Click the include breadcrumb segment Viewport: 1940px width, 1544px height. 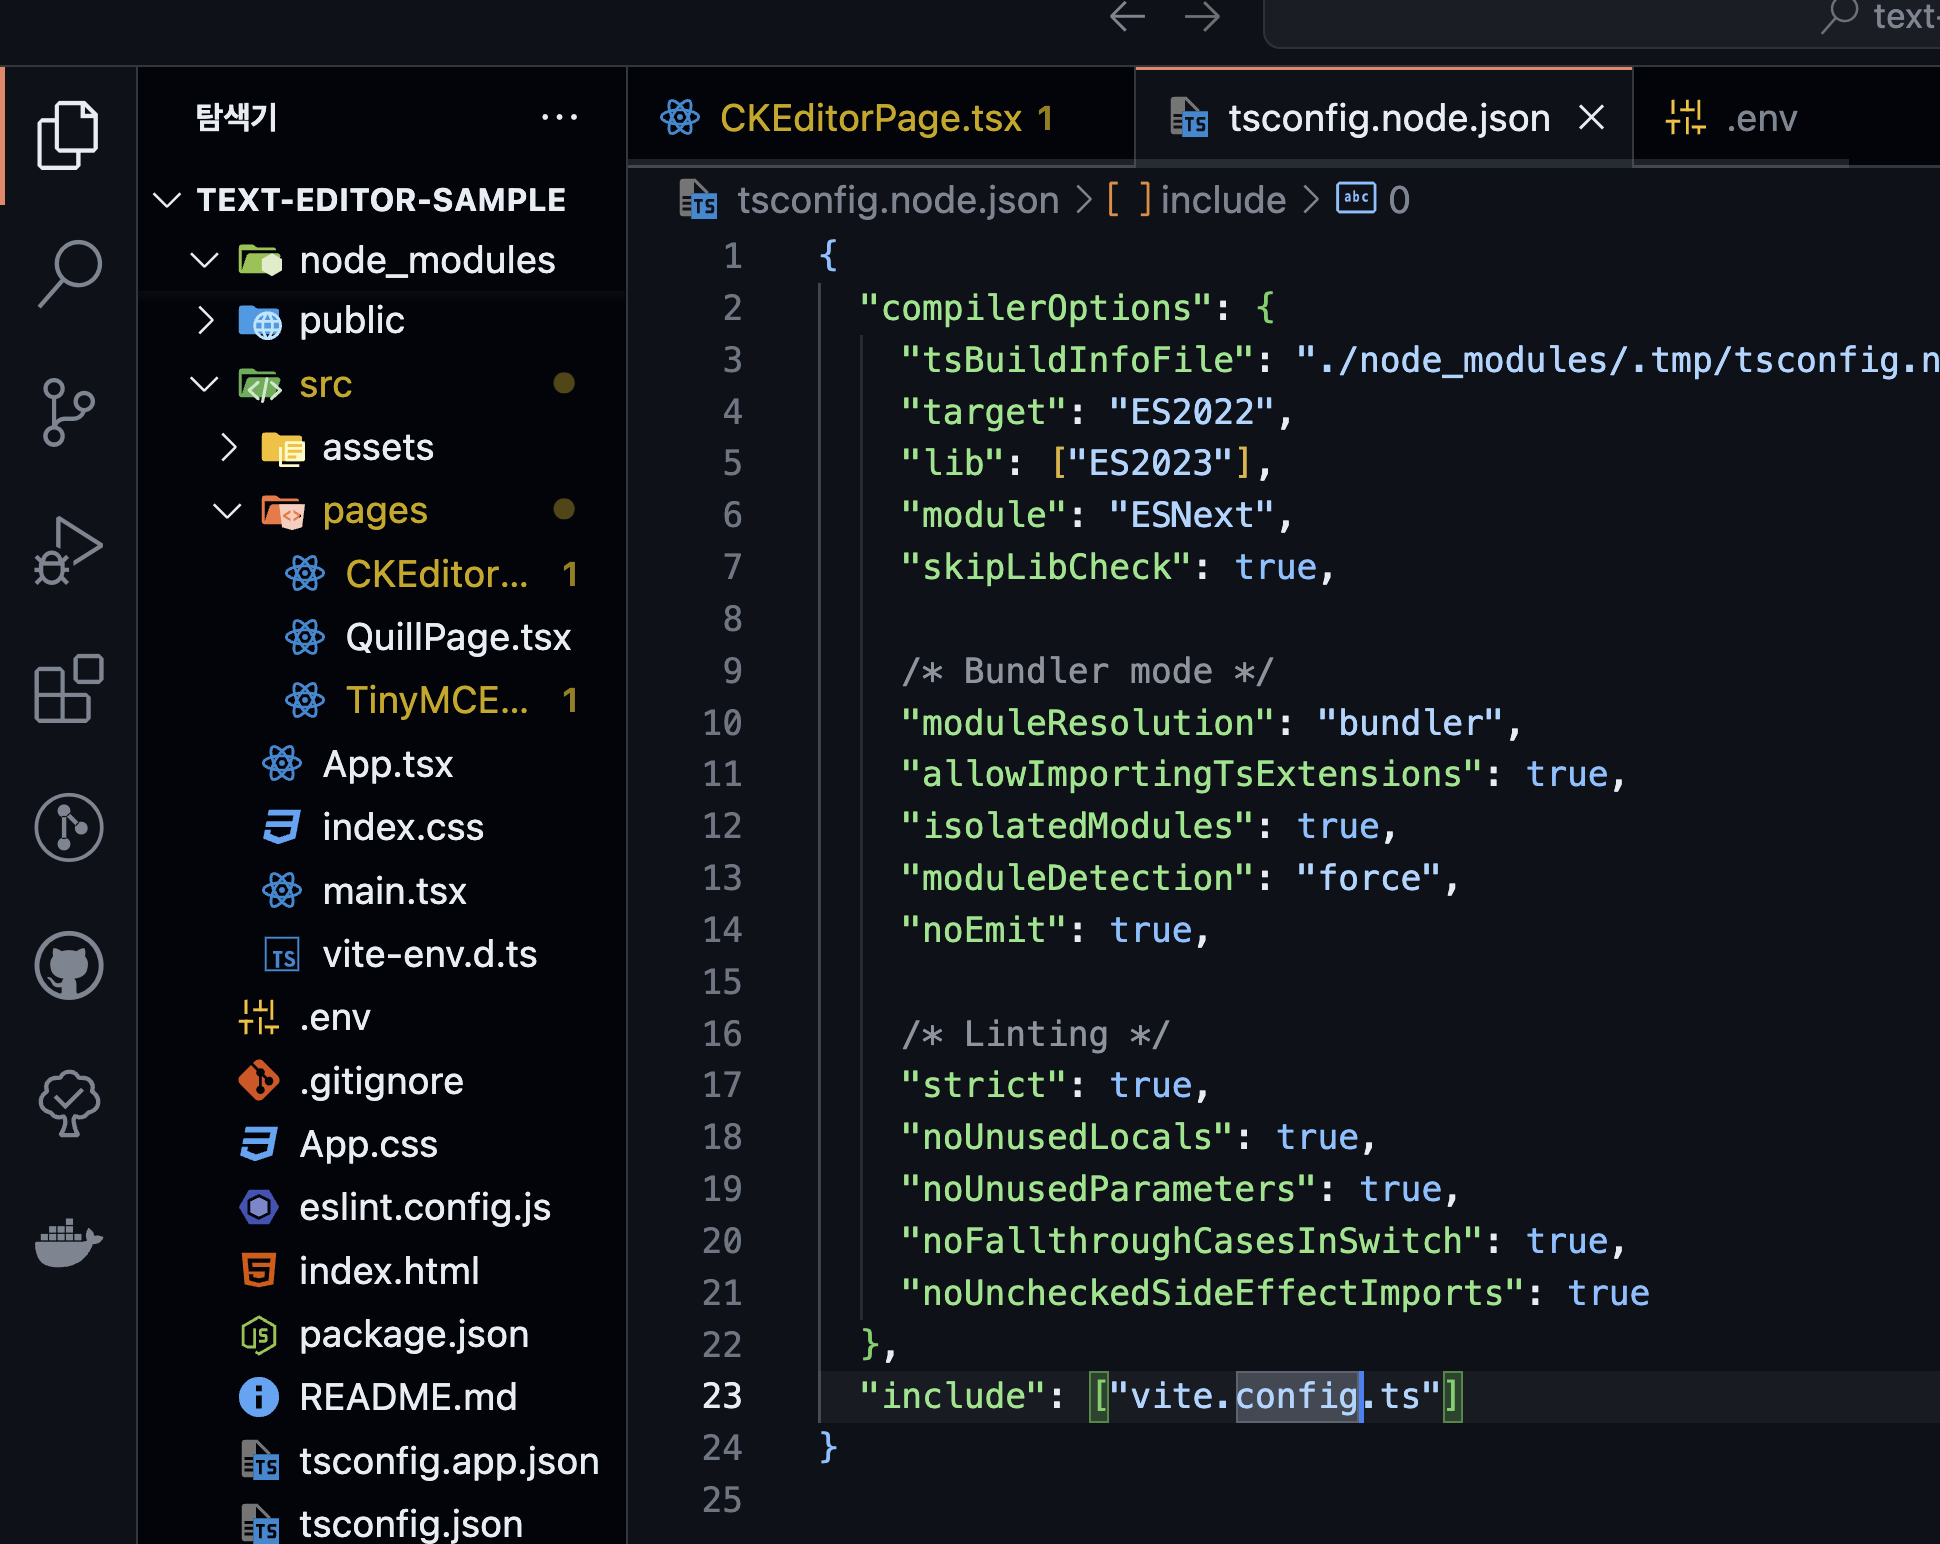(x=1223, y=200)
